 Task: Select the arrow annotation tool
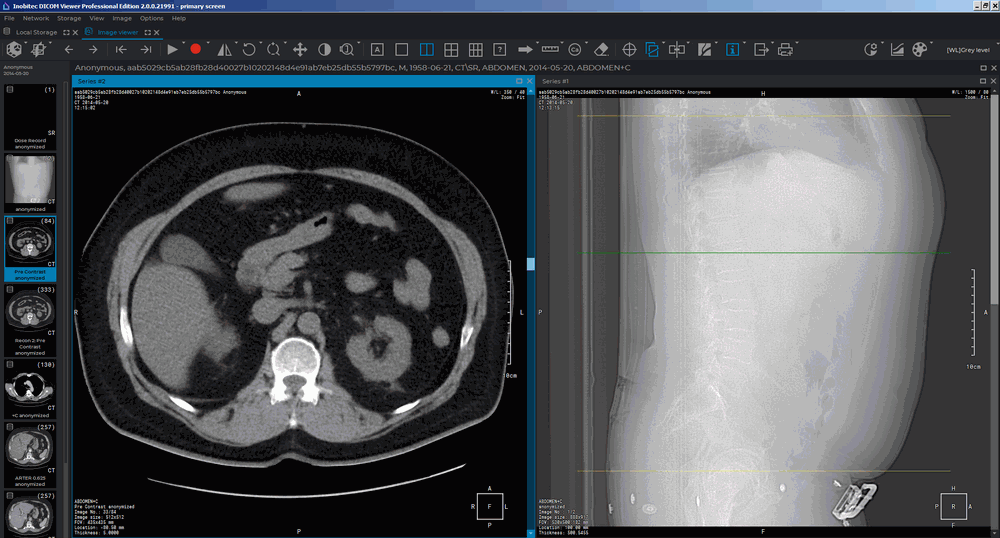coord(525,49)
